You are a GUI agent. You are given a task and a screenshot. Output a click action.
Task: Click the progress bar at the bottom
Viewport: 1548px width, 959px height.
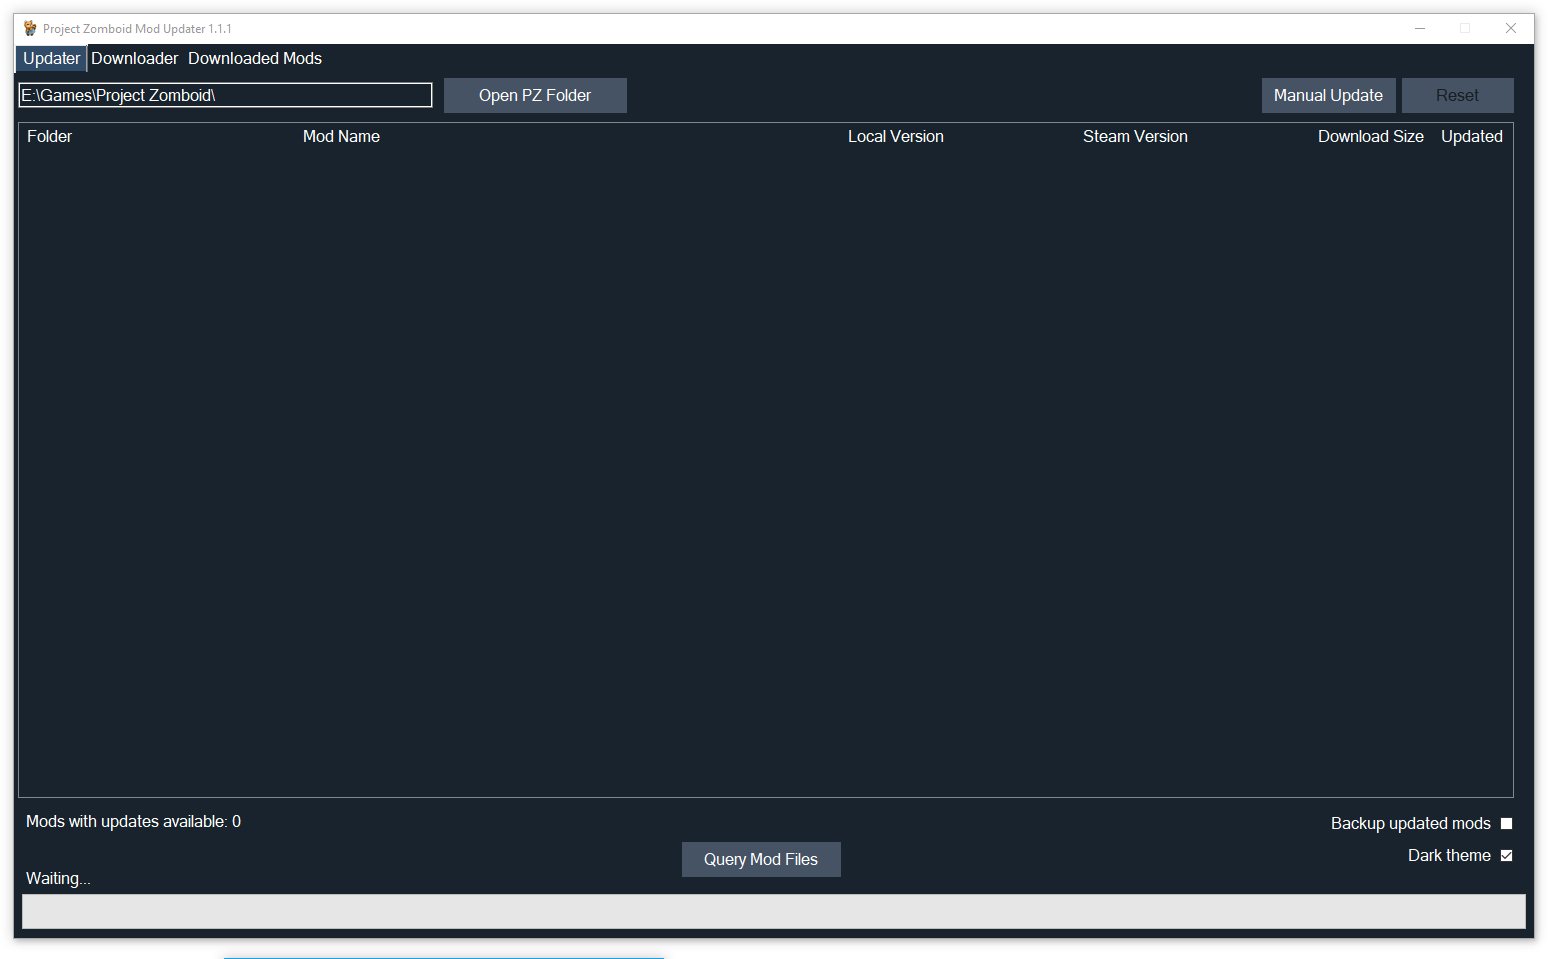(774, 911)
